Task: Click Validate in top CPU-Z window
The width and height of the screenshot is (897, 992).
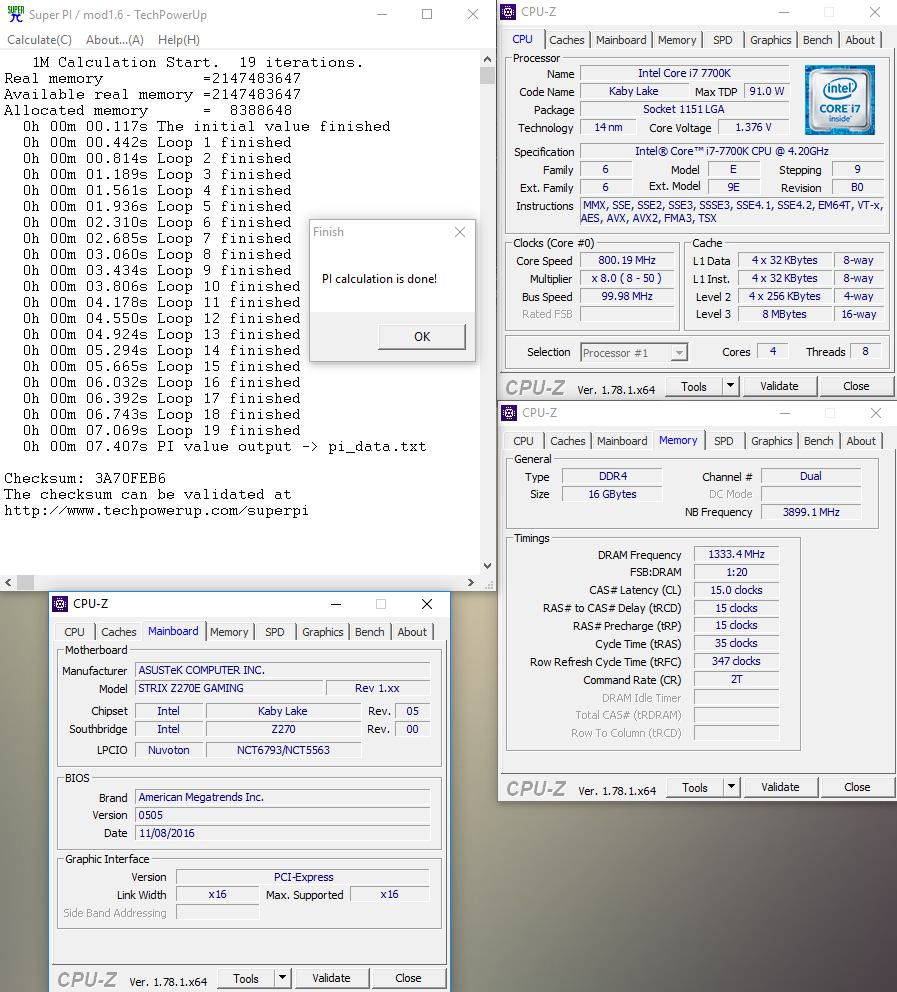Action: coord(779,386)
